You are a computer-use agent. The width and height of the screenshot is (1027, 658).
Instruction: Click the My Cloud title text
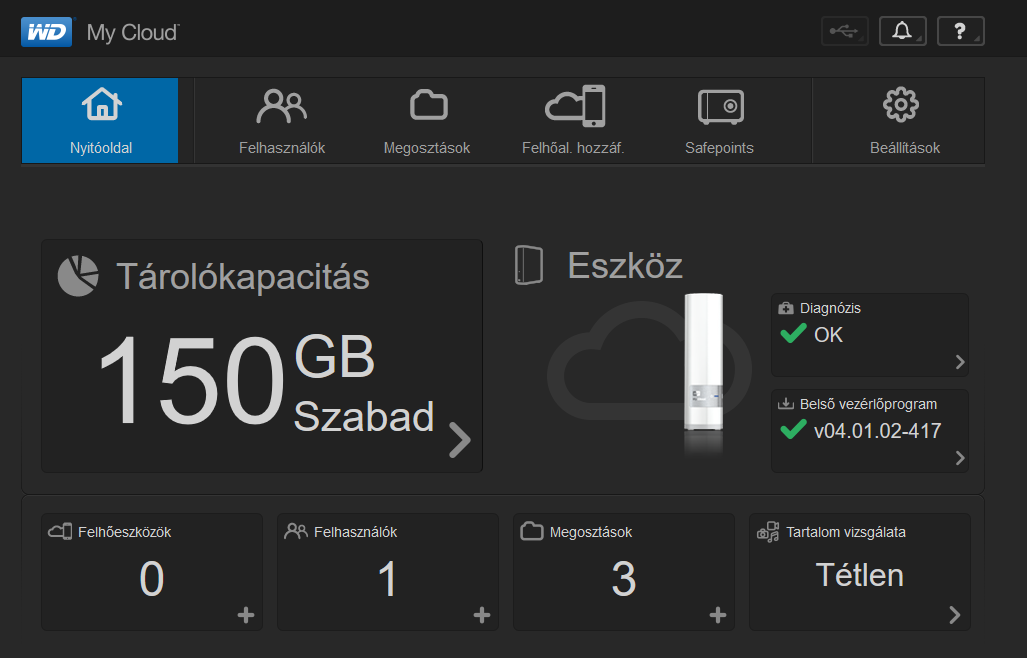(x=133, y=32)
